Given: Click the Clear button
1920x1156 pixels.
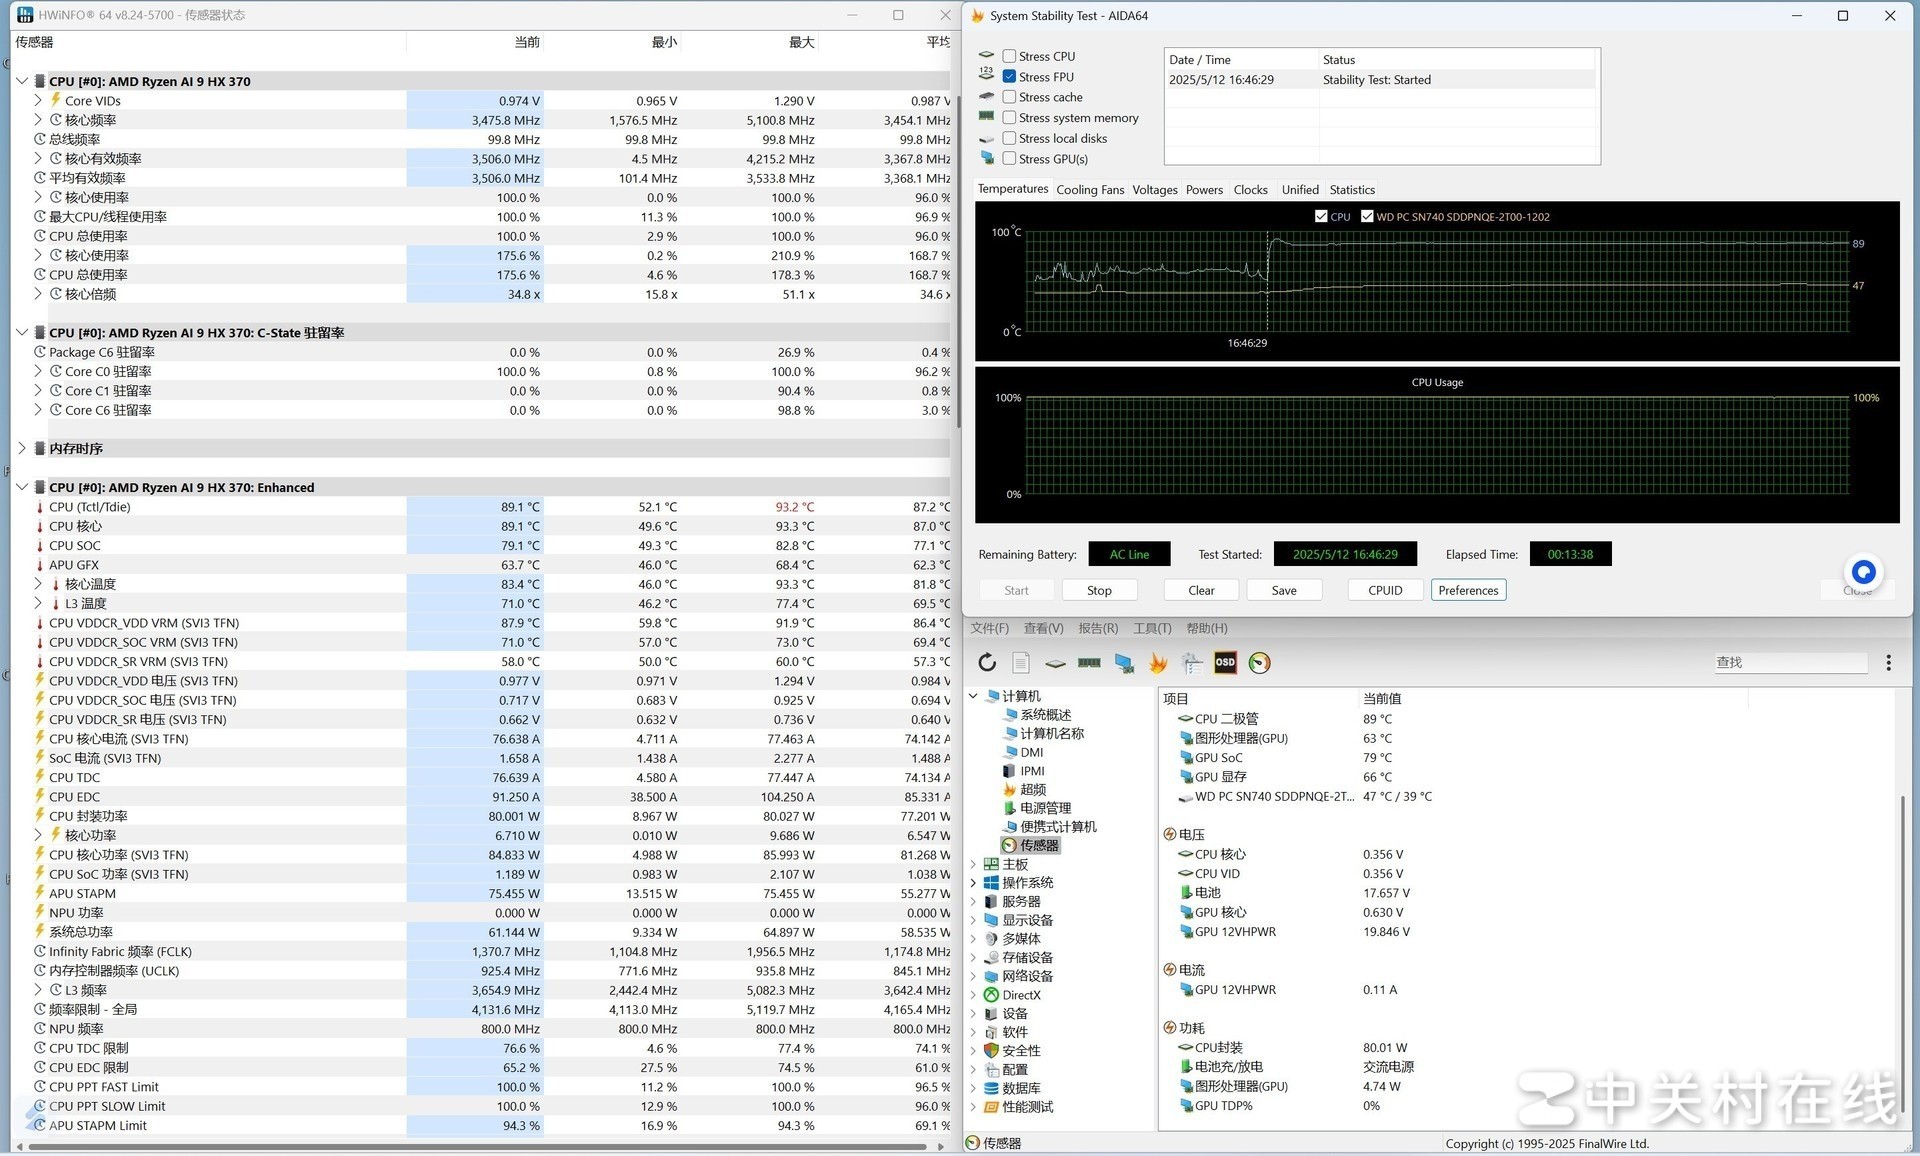Looking at the screenshot, I should (x=1201, y=590).
